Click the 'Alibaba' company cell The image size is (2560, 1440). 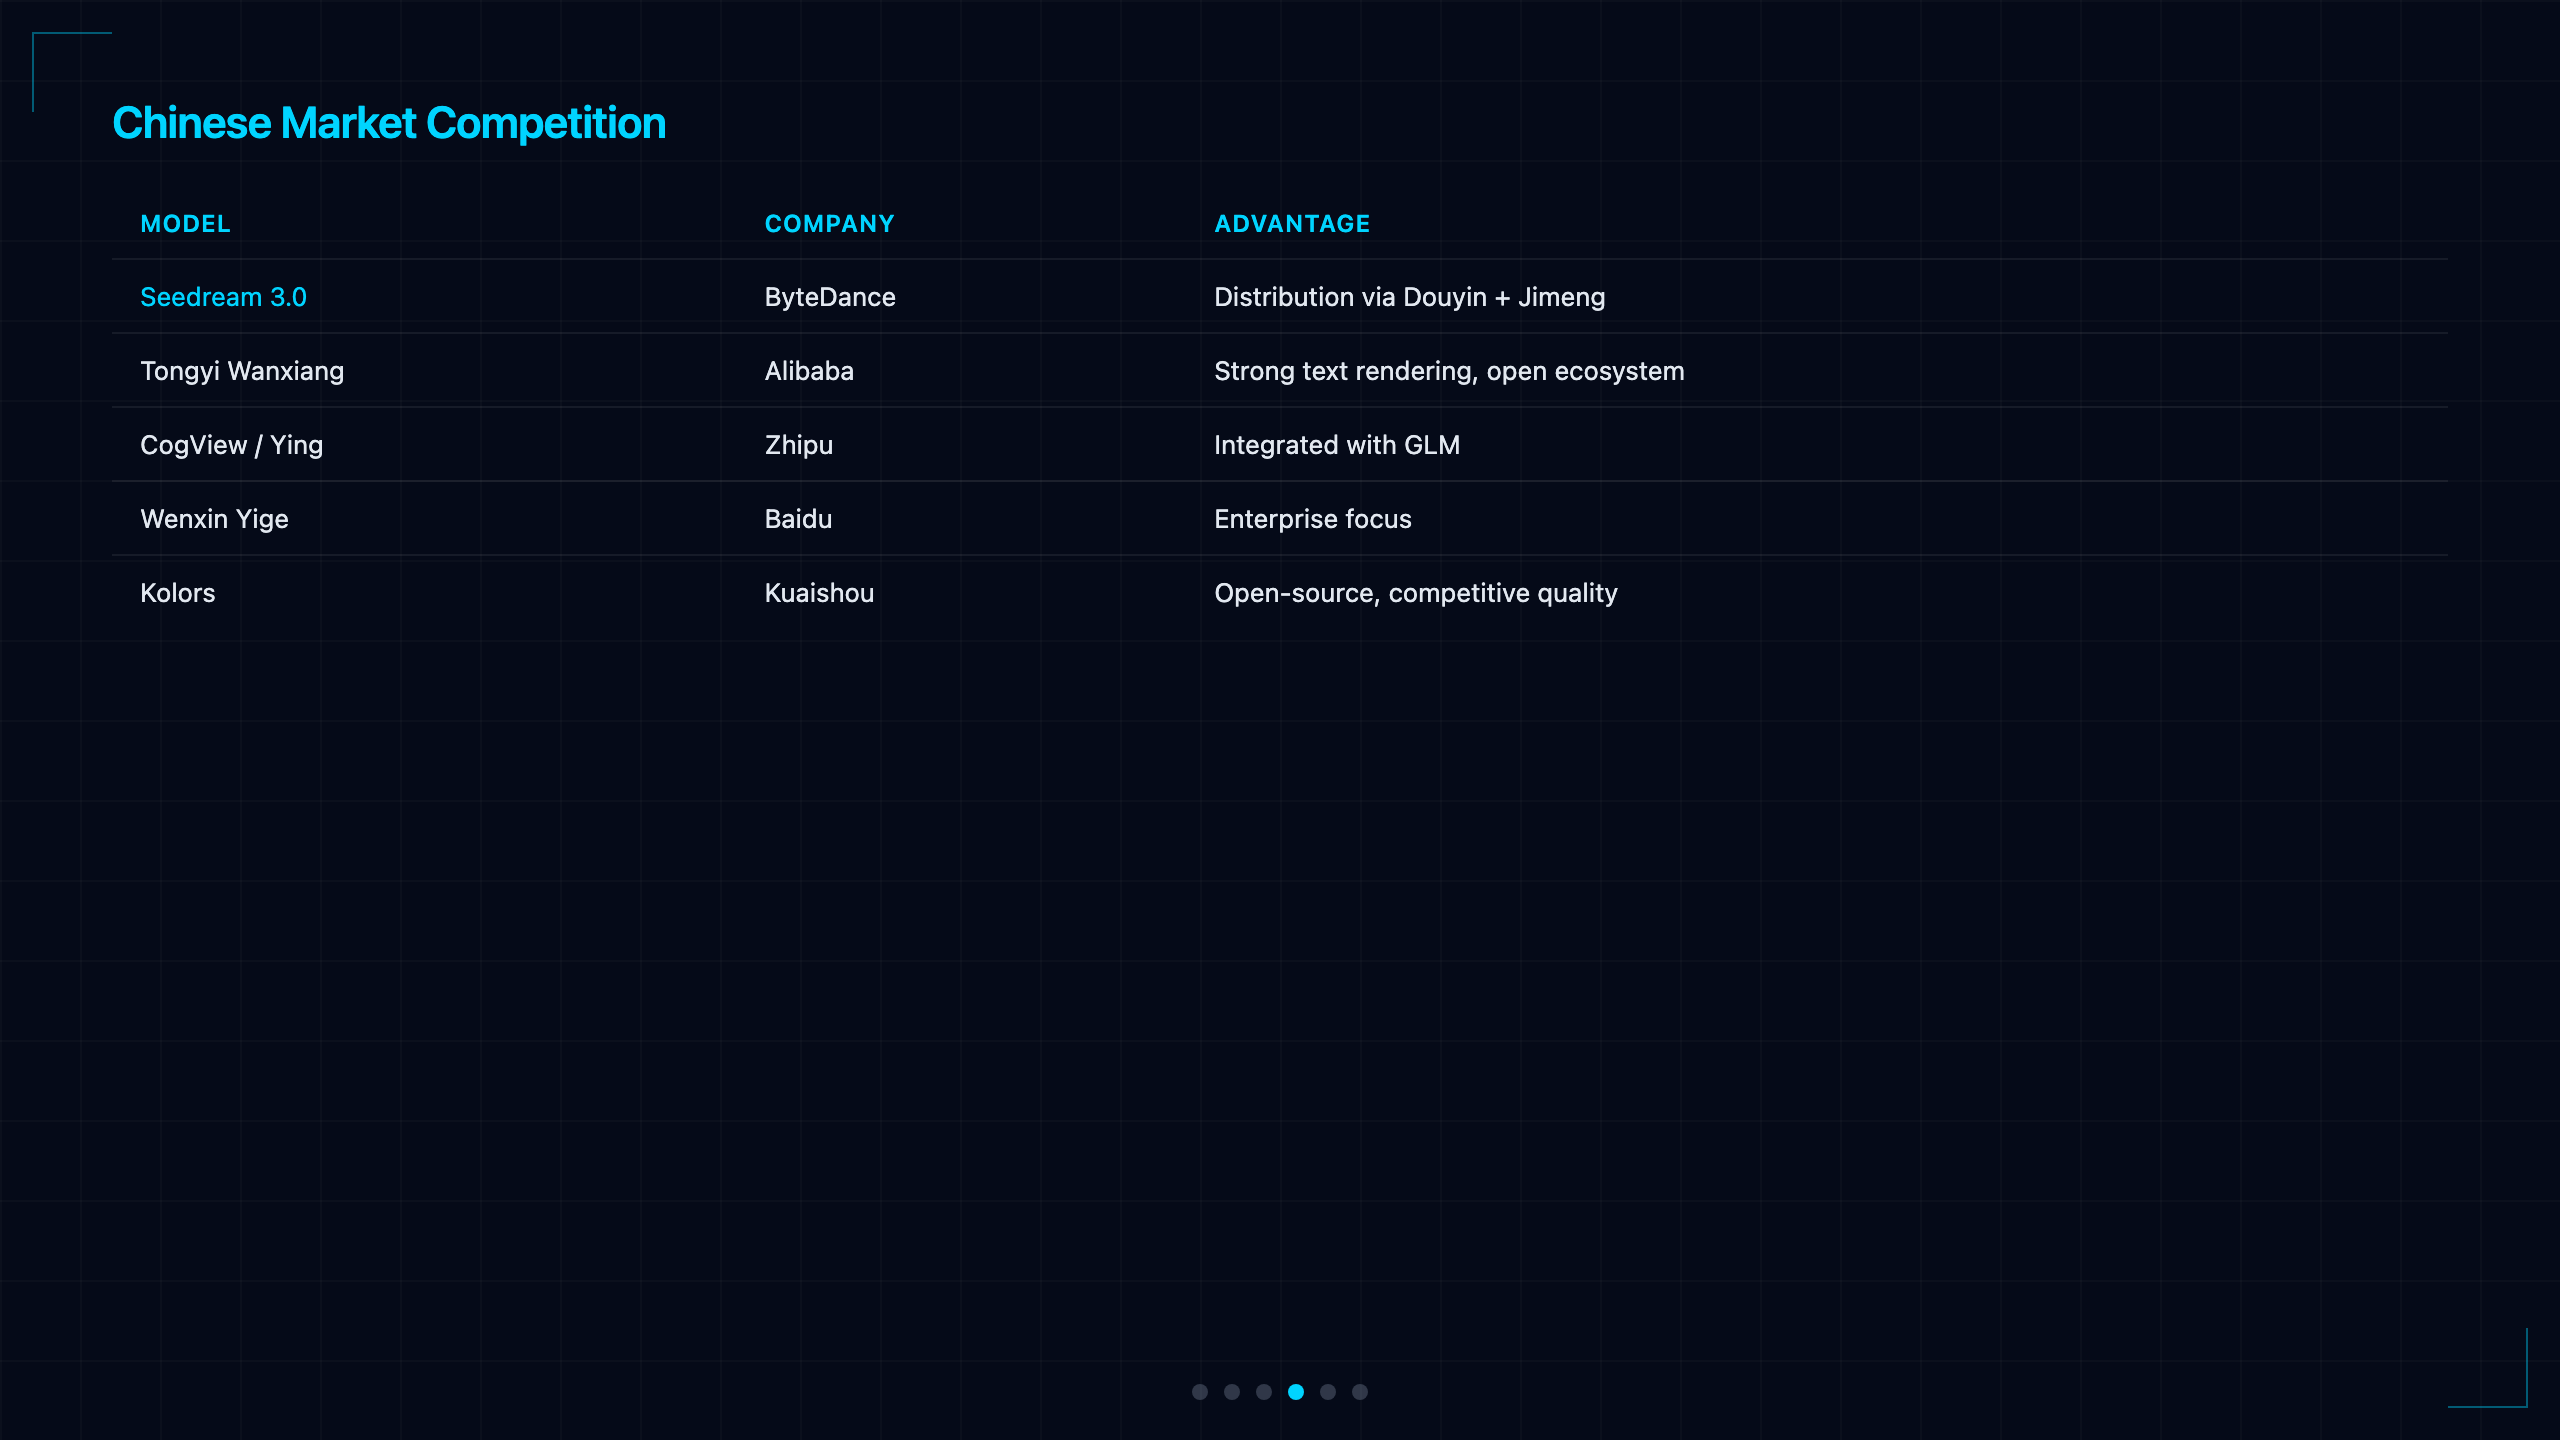point(809,371)
